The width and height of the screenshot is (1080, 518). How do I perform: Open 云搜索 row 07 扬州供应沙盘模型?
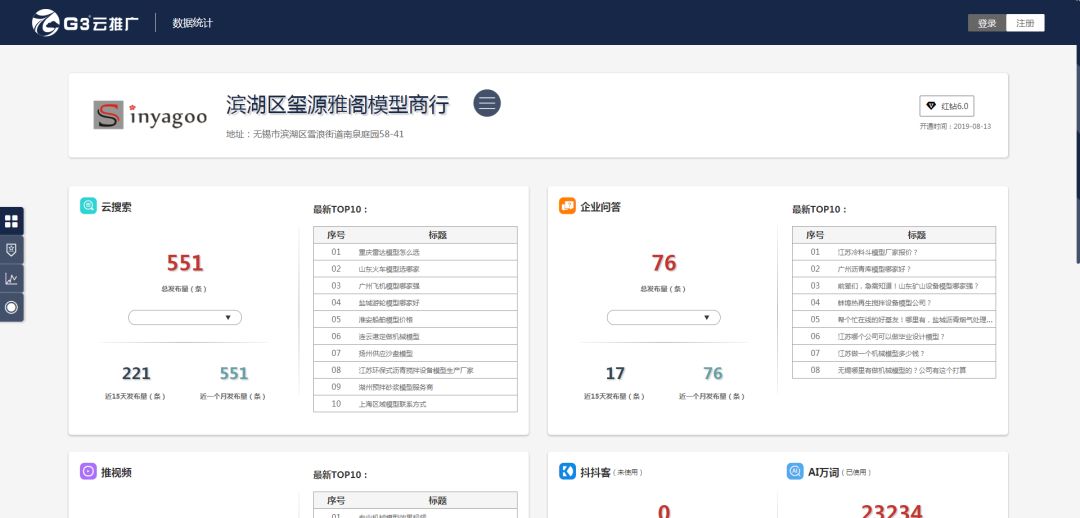tap(415, 353)
